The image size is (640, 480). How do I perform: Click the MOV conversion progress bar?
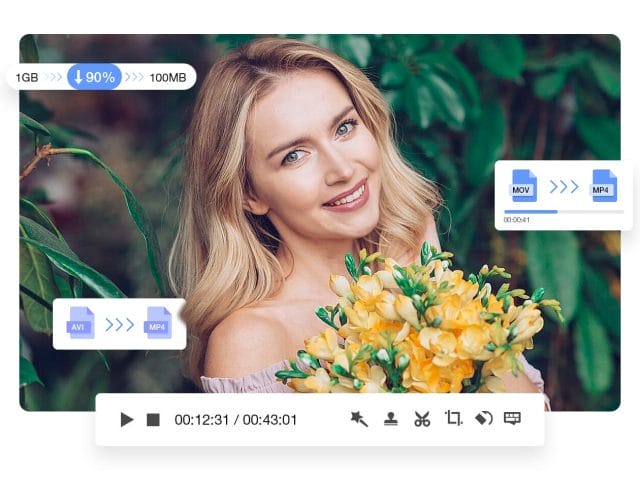tap(563, 212)
